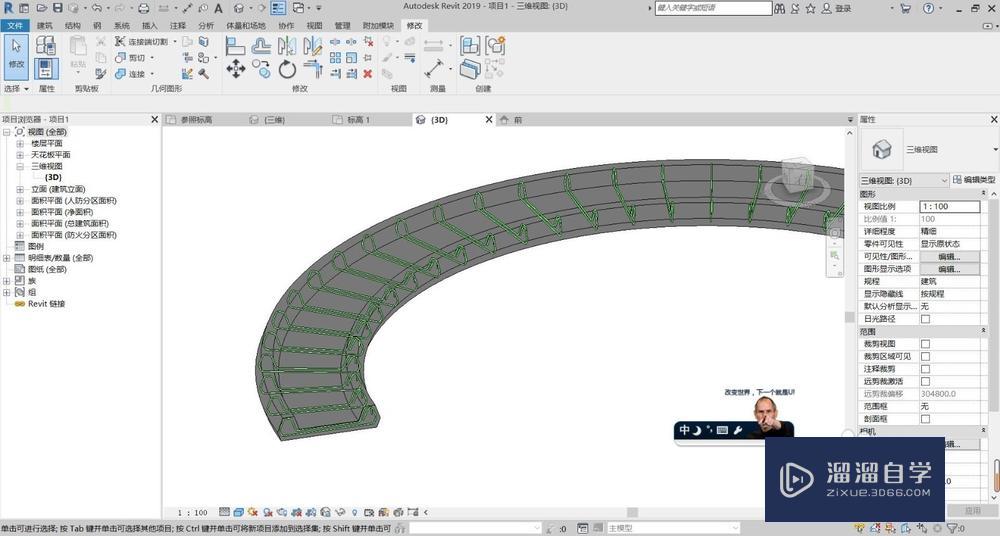Click the Reveal Hidden Elements lightbulb icon
This screenshot has width=1000, height=536.
tap(355, 512)
